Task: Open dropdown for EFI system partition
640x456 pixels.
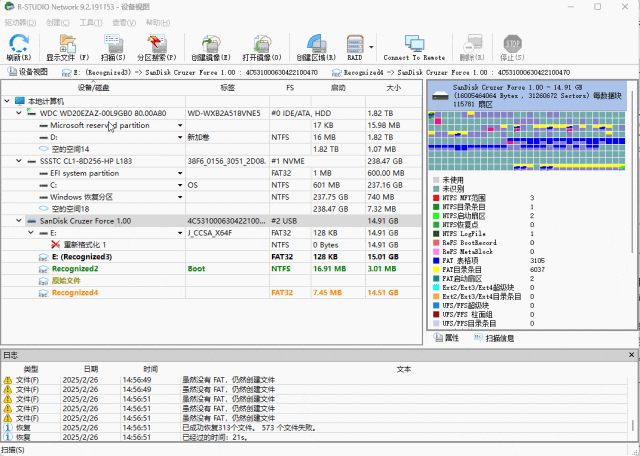Action: pyautogui.click(x=180, y=173)
